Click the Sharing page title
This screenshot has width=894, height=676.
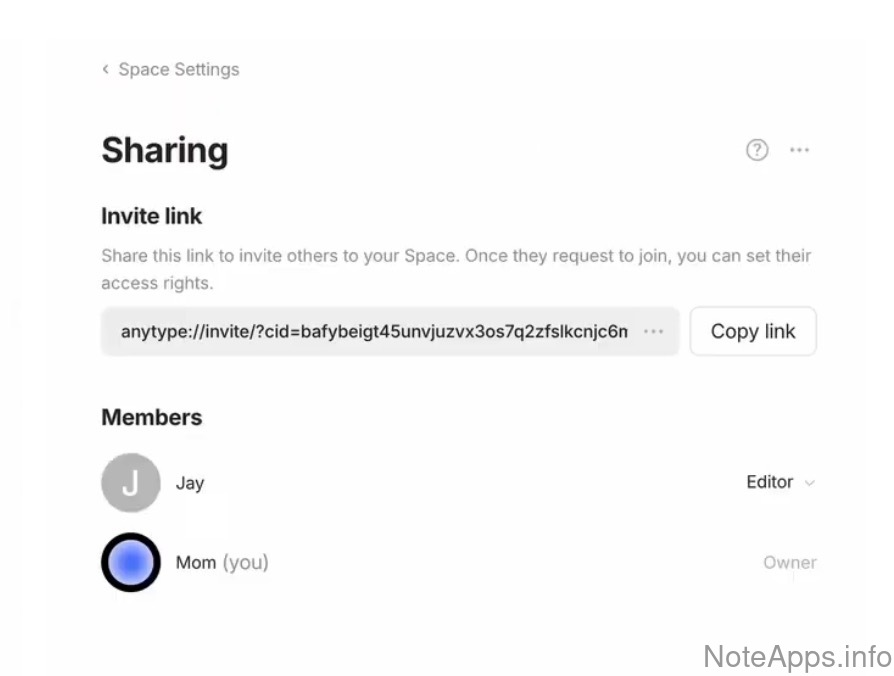[x=165, y=150]
